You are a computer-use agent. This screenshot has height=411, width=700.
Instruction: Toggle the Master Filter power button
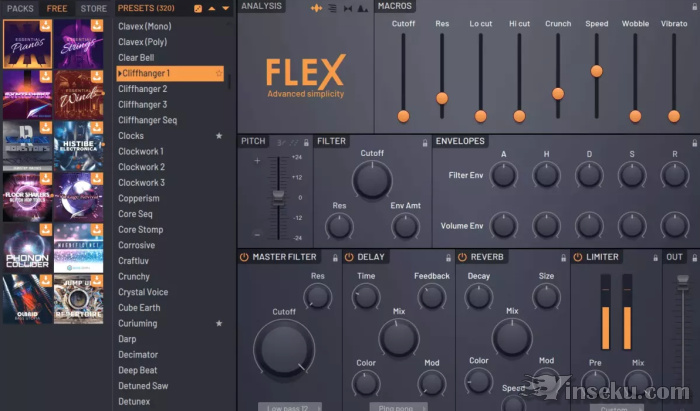tap(244, 257)
